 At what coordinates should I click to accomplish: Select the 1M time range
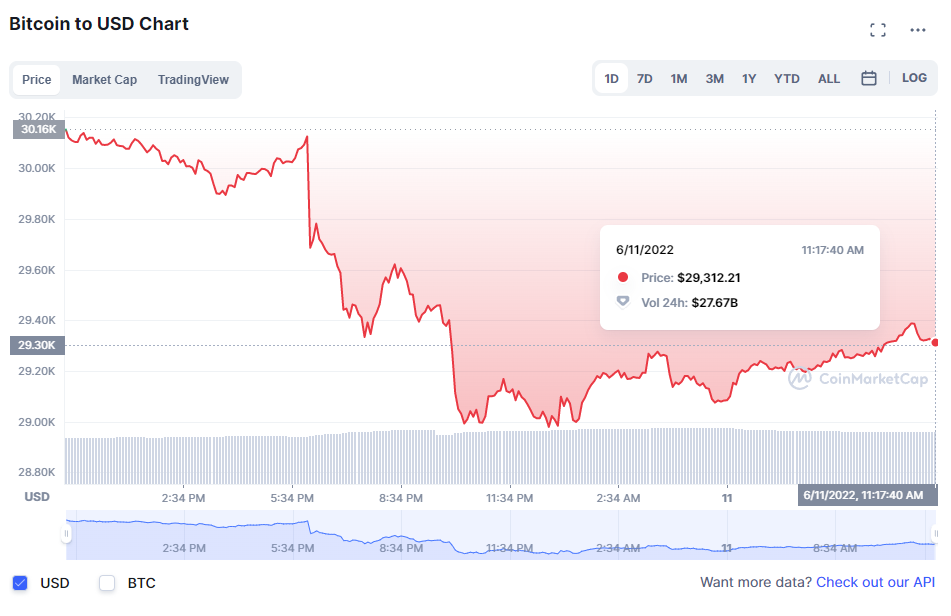(x=679, y=79)
